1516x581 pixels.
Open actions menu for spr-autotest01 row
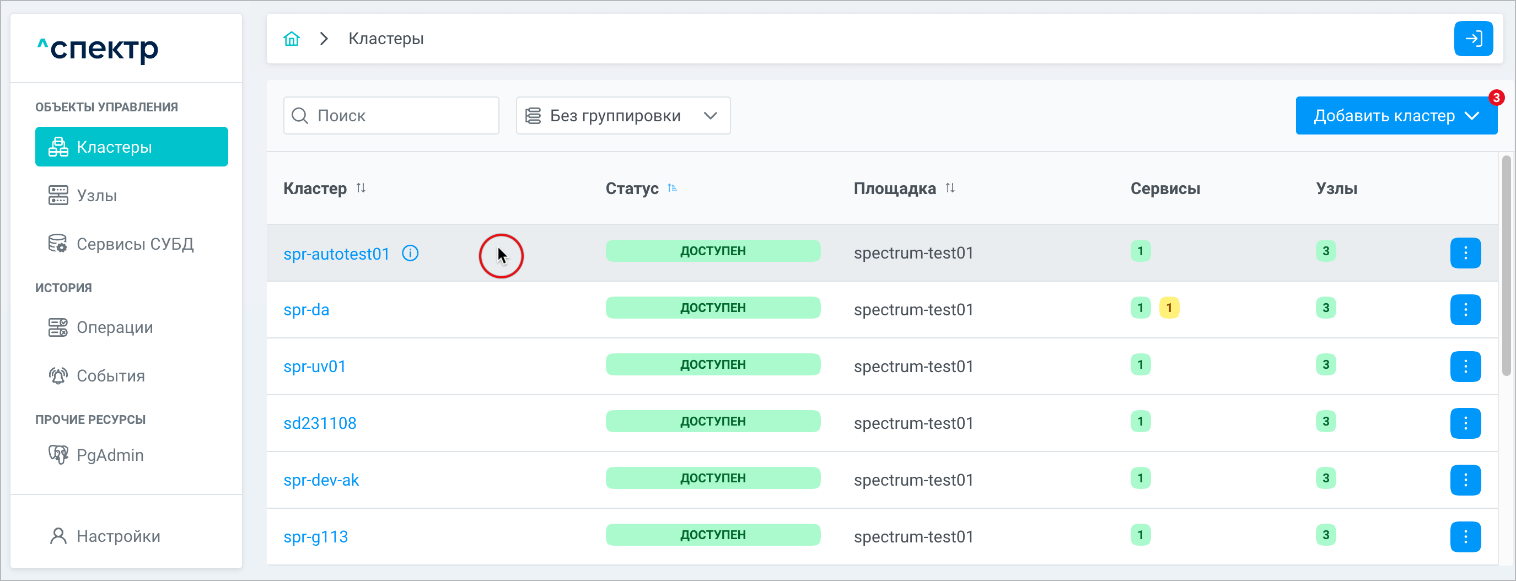[x=1465, y=253]
